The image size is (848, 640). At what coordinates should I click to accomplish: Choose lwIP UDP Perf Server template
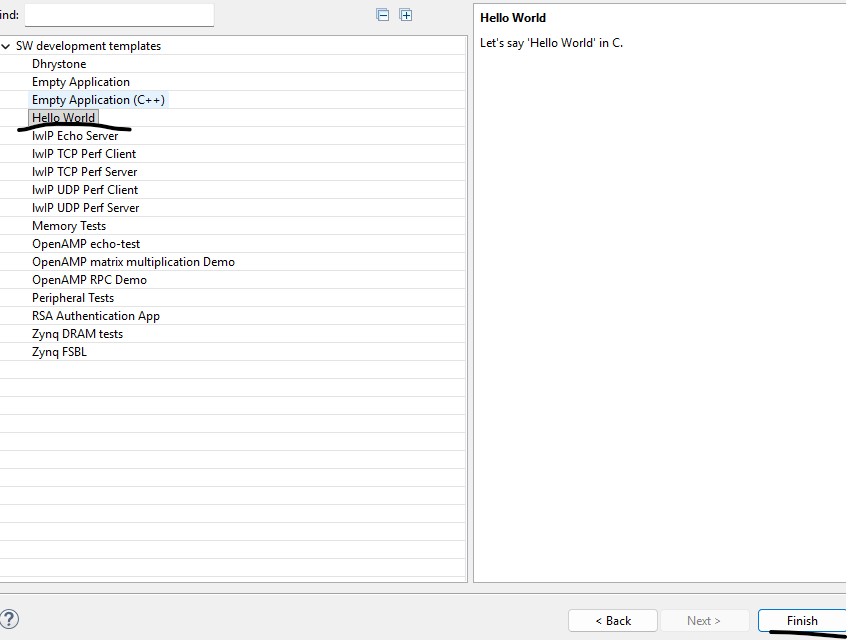[x=86, y=208]
